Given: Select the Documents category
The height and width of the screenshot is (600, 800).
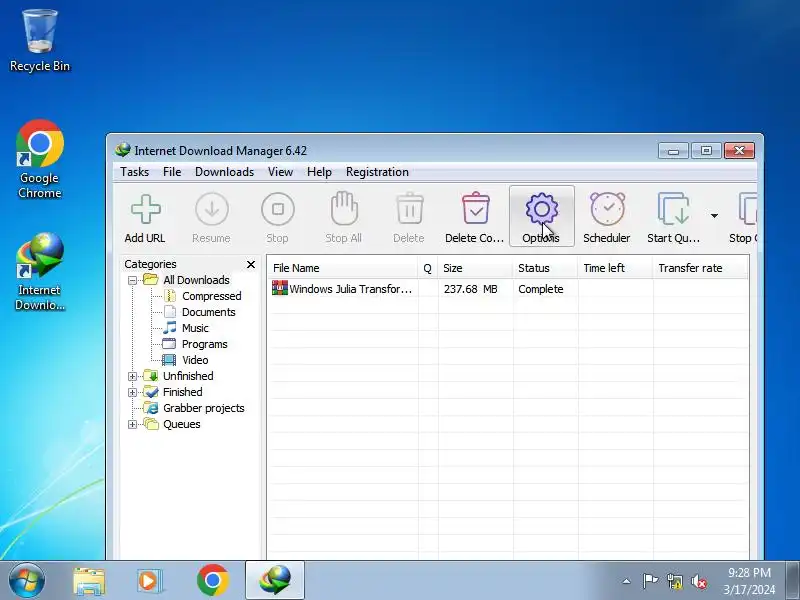Looking at the screenshot, I should pyautogui.click(x=209, y=312).
